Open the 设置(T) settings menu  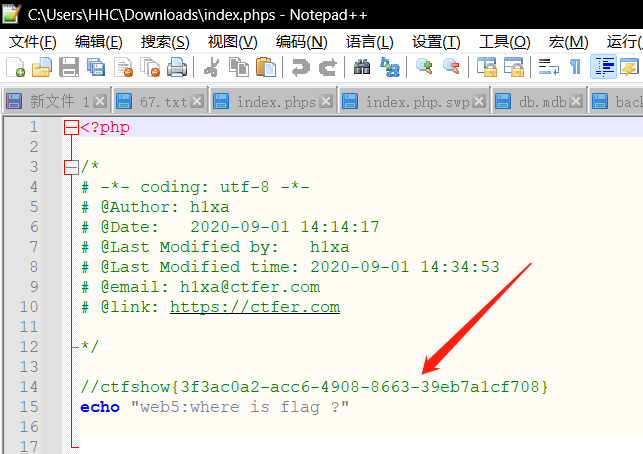(436, 41)
